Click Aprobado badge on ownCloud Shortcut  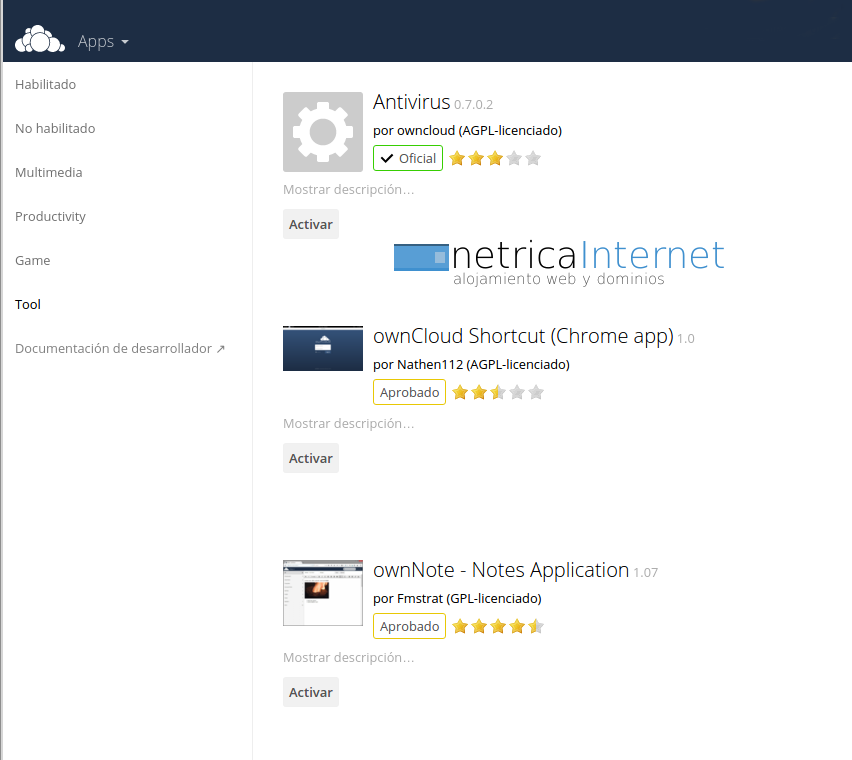tap(409, 392)
